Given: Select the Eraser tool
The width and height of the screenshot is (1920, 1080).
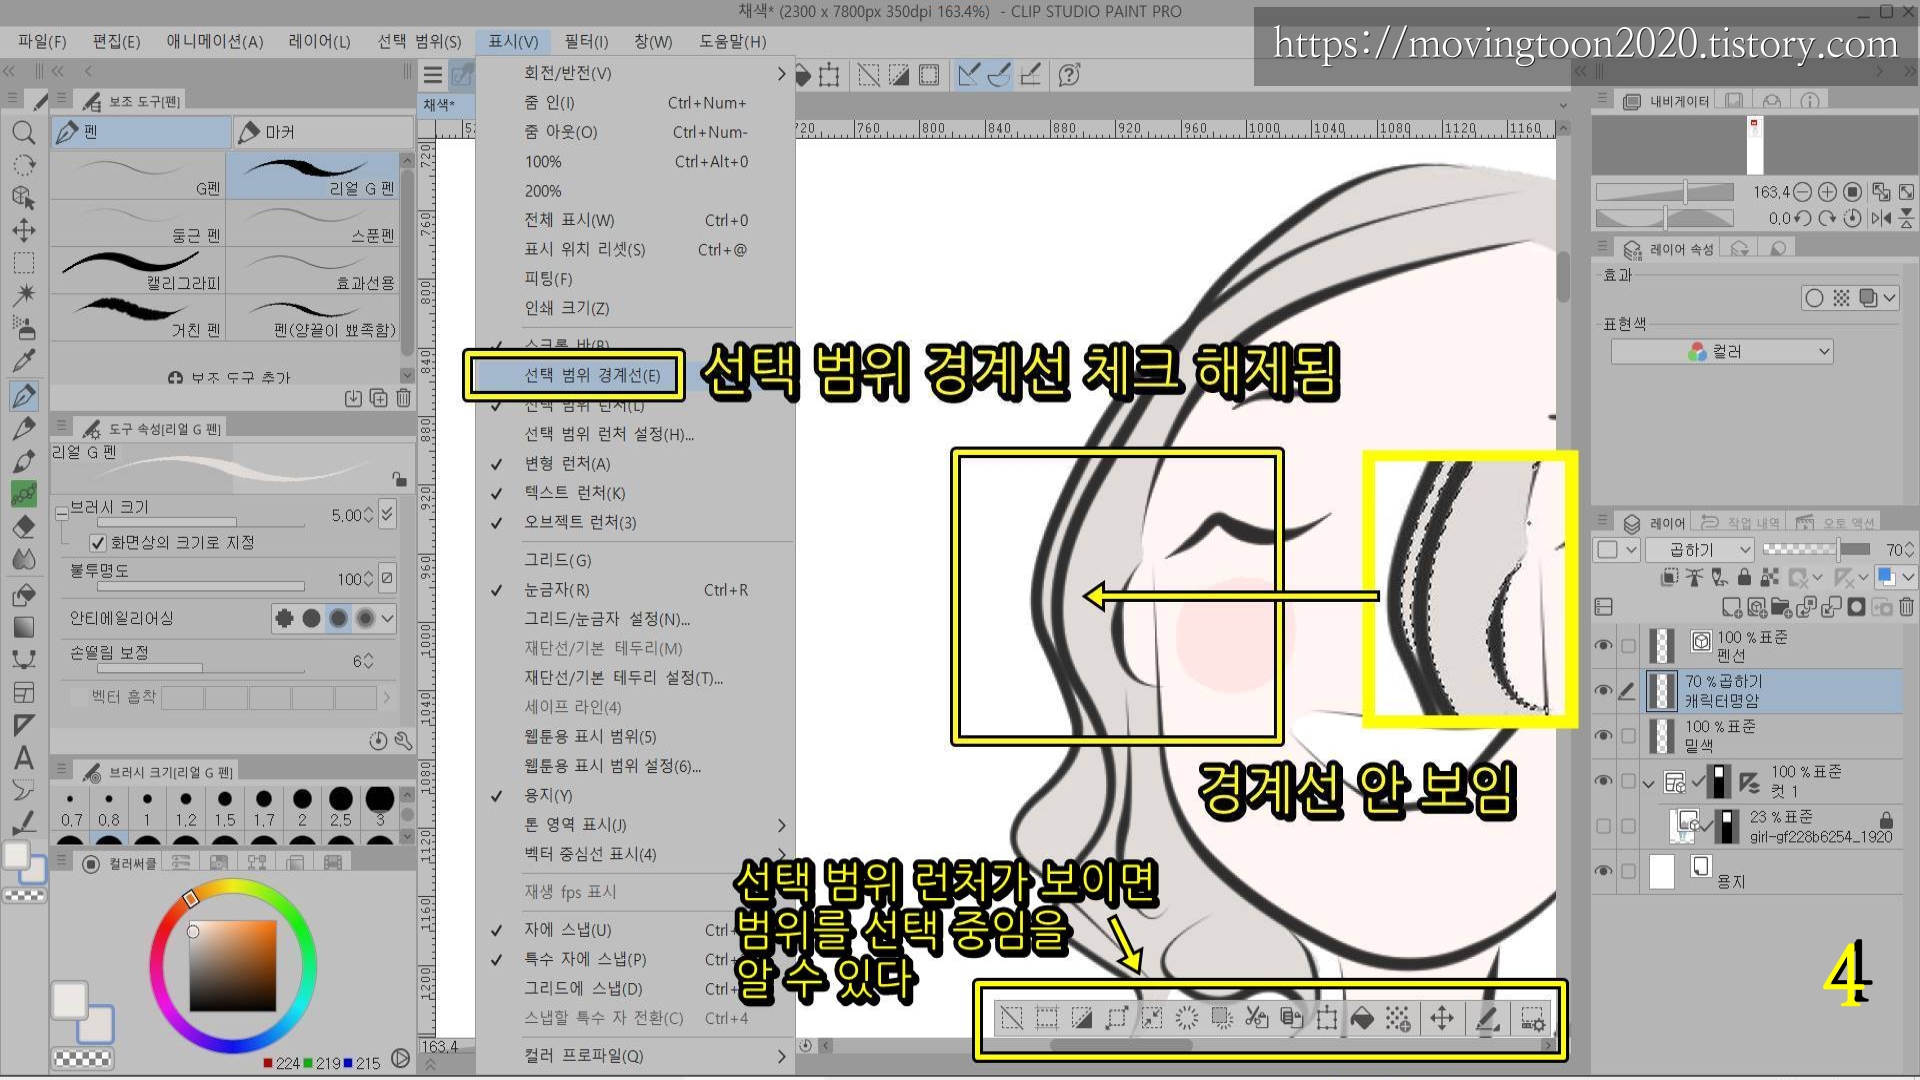Looking at the screenshot, I should tap(24, 527).
